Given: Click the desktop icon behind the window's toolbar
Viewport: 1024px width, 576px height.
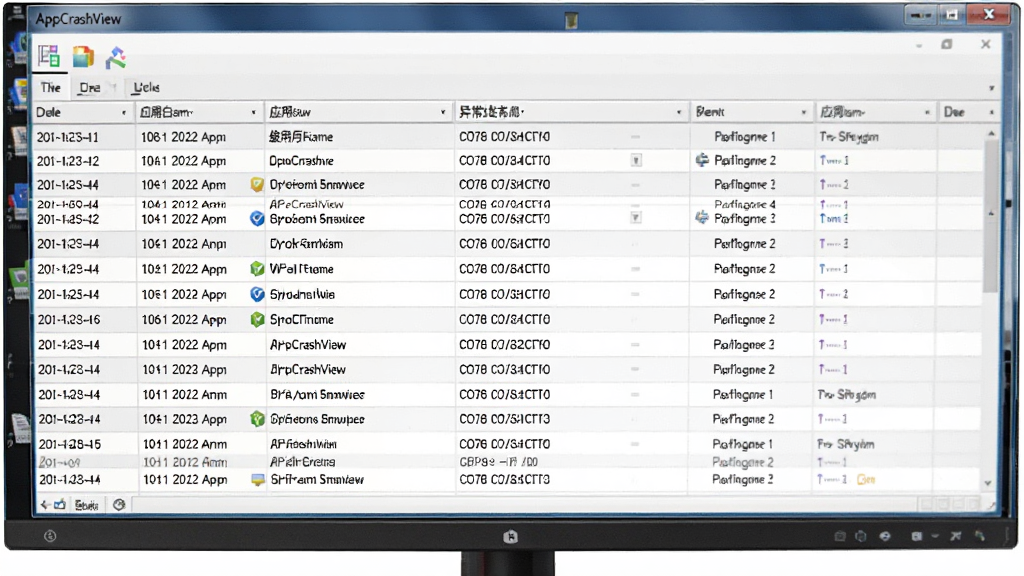Looking at the screenshot, I should [18, 49].
